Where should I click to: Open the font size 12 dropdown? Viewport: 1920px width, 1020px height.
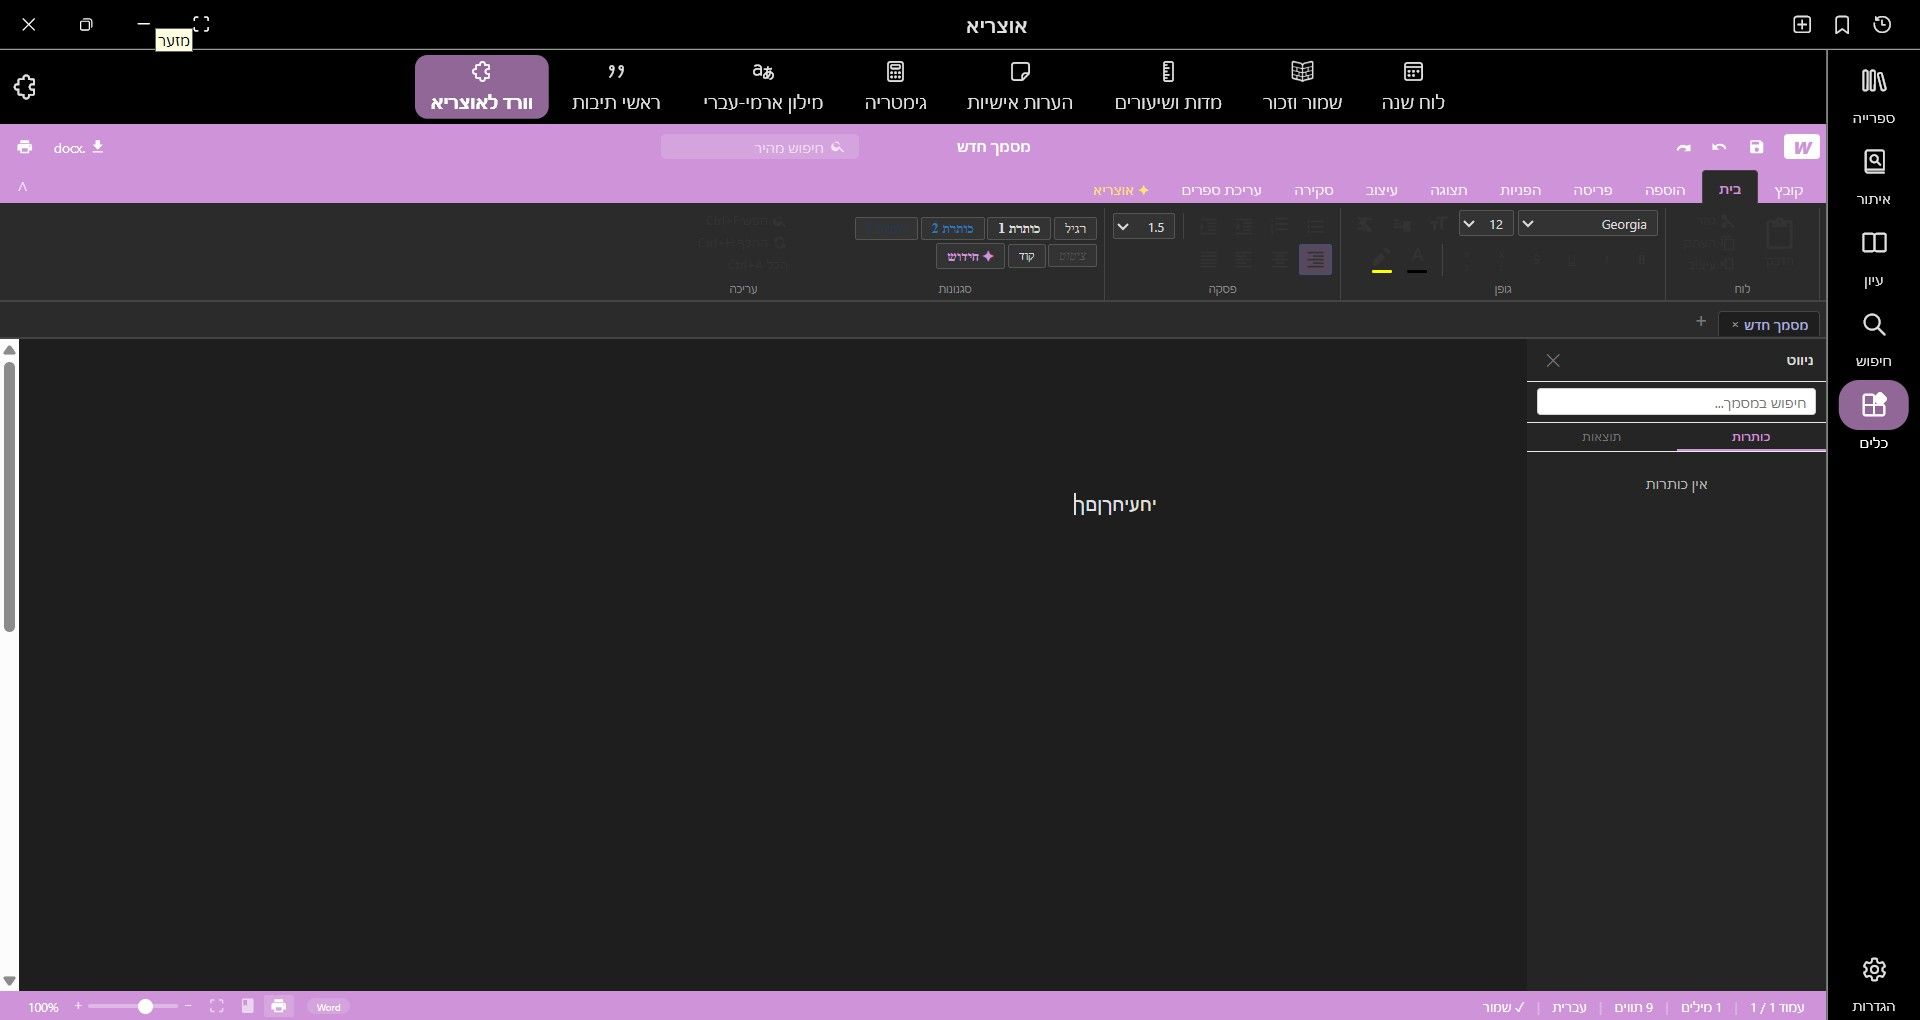[x=1485, y=224]
